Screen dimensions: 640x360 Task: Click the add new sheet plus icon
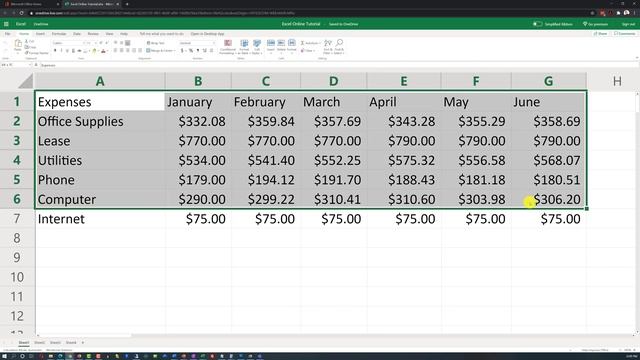83,343
